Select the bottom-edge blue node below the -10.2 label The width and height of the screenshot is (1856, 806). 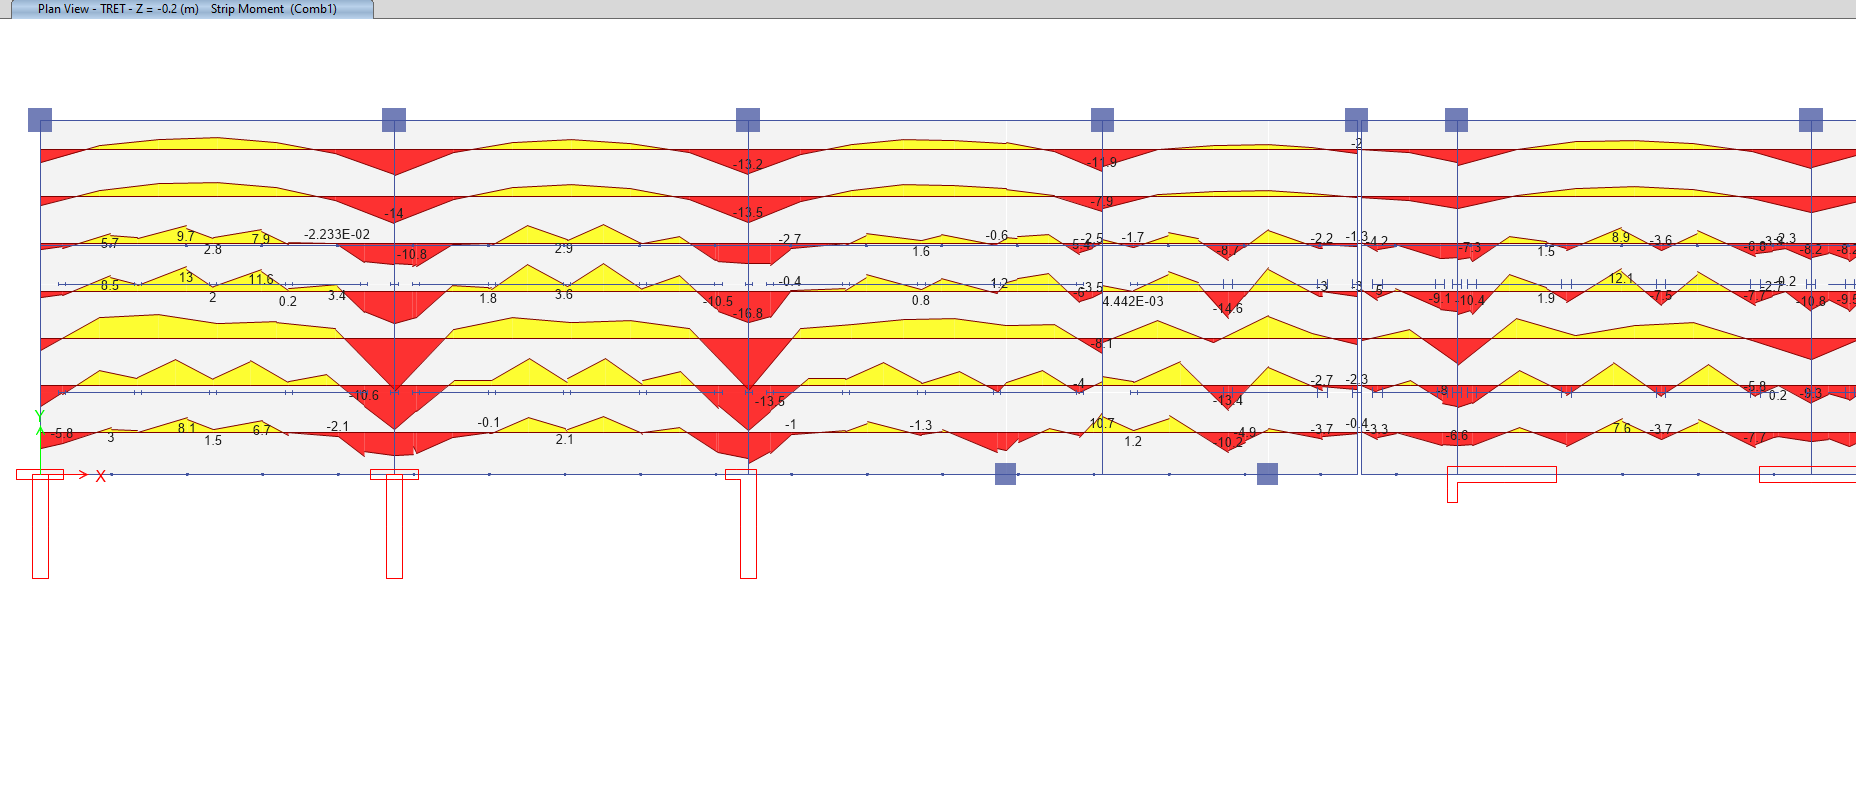[x=1267, y=474]
